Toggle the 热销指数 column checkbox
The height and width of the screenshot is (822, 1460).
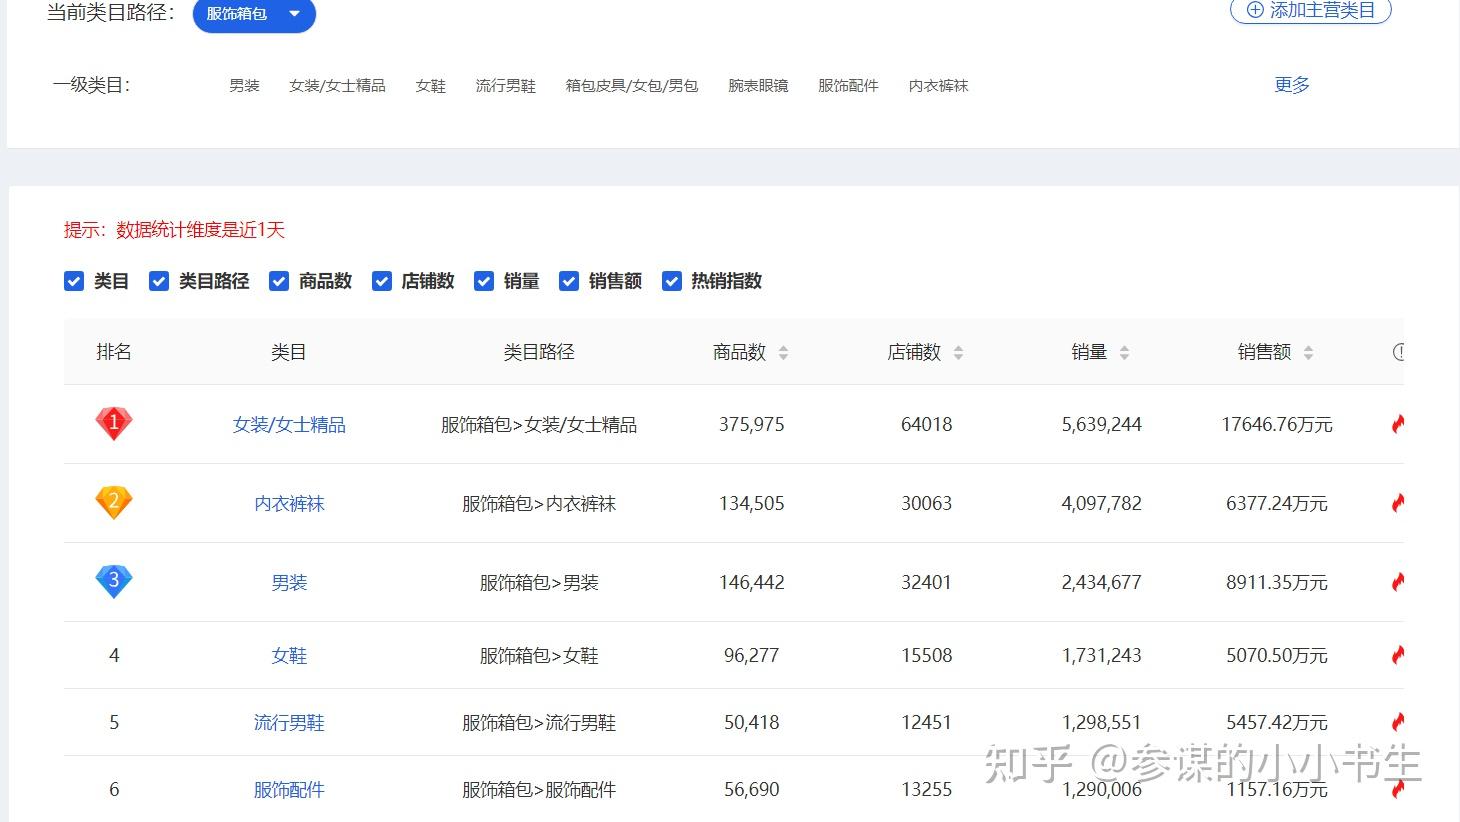(x=672, y=281)
